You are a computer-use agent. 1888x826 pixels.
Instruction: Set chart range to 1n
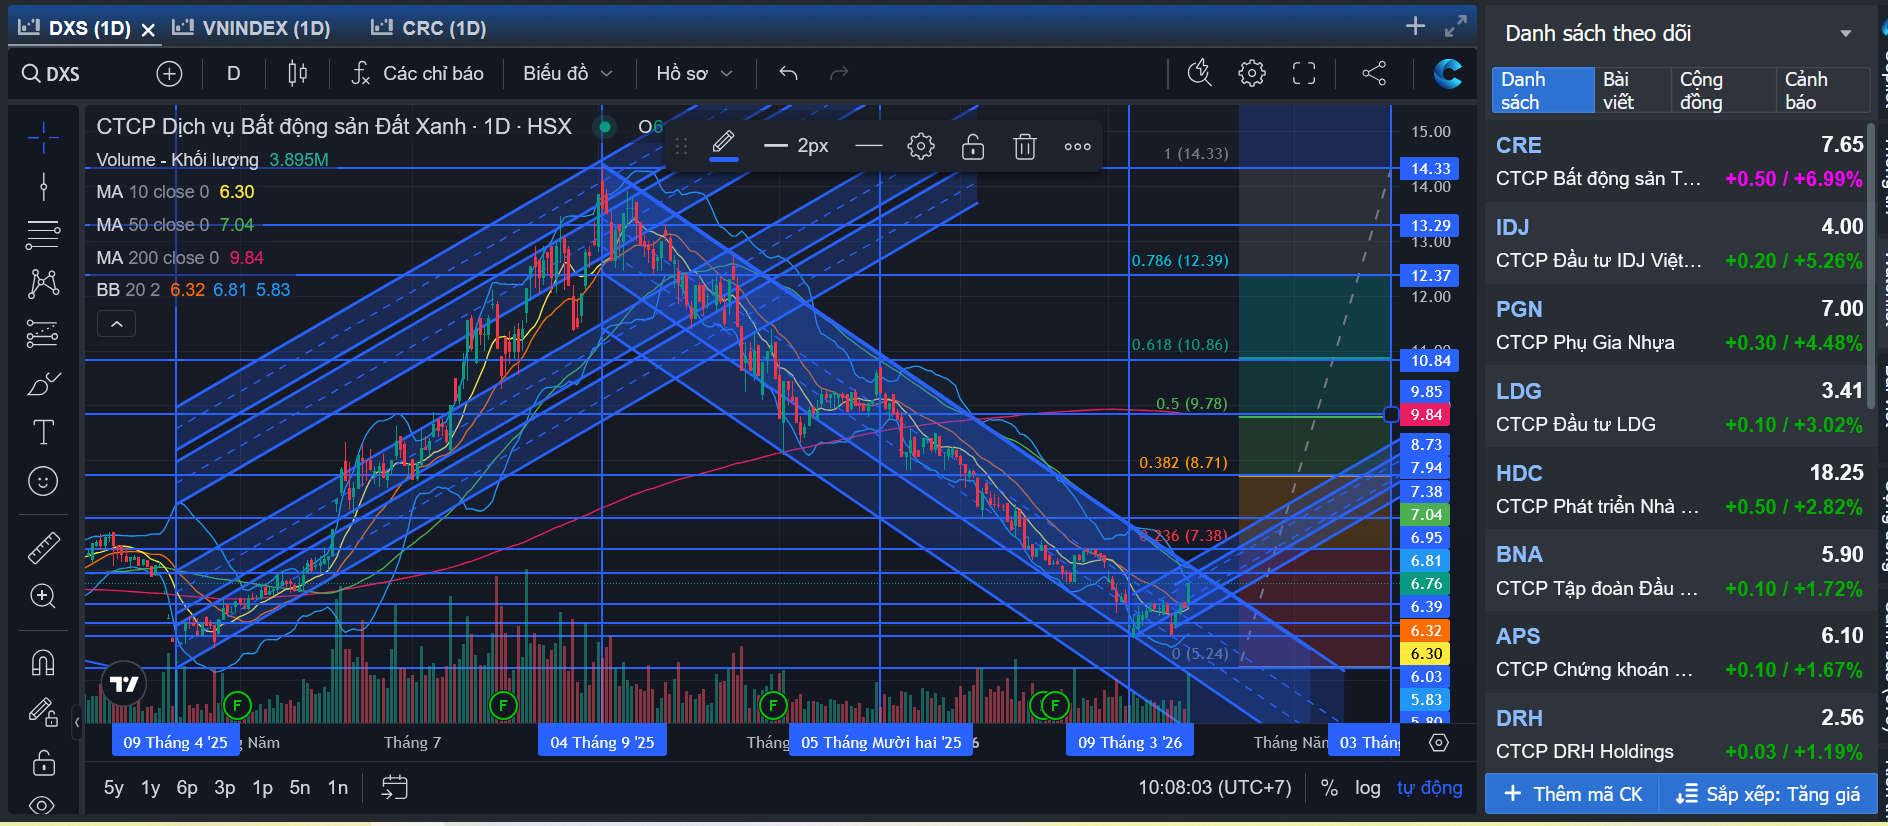click(x=338, y=788)
